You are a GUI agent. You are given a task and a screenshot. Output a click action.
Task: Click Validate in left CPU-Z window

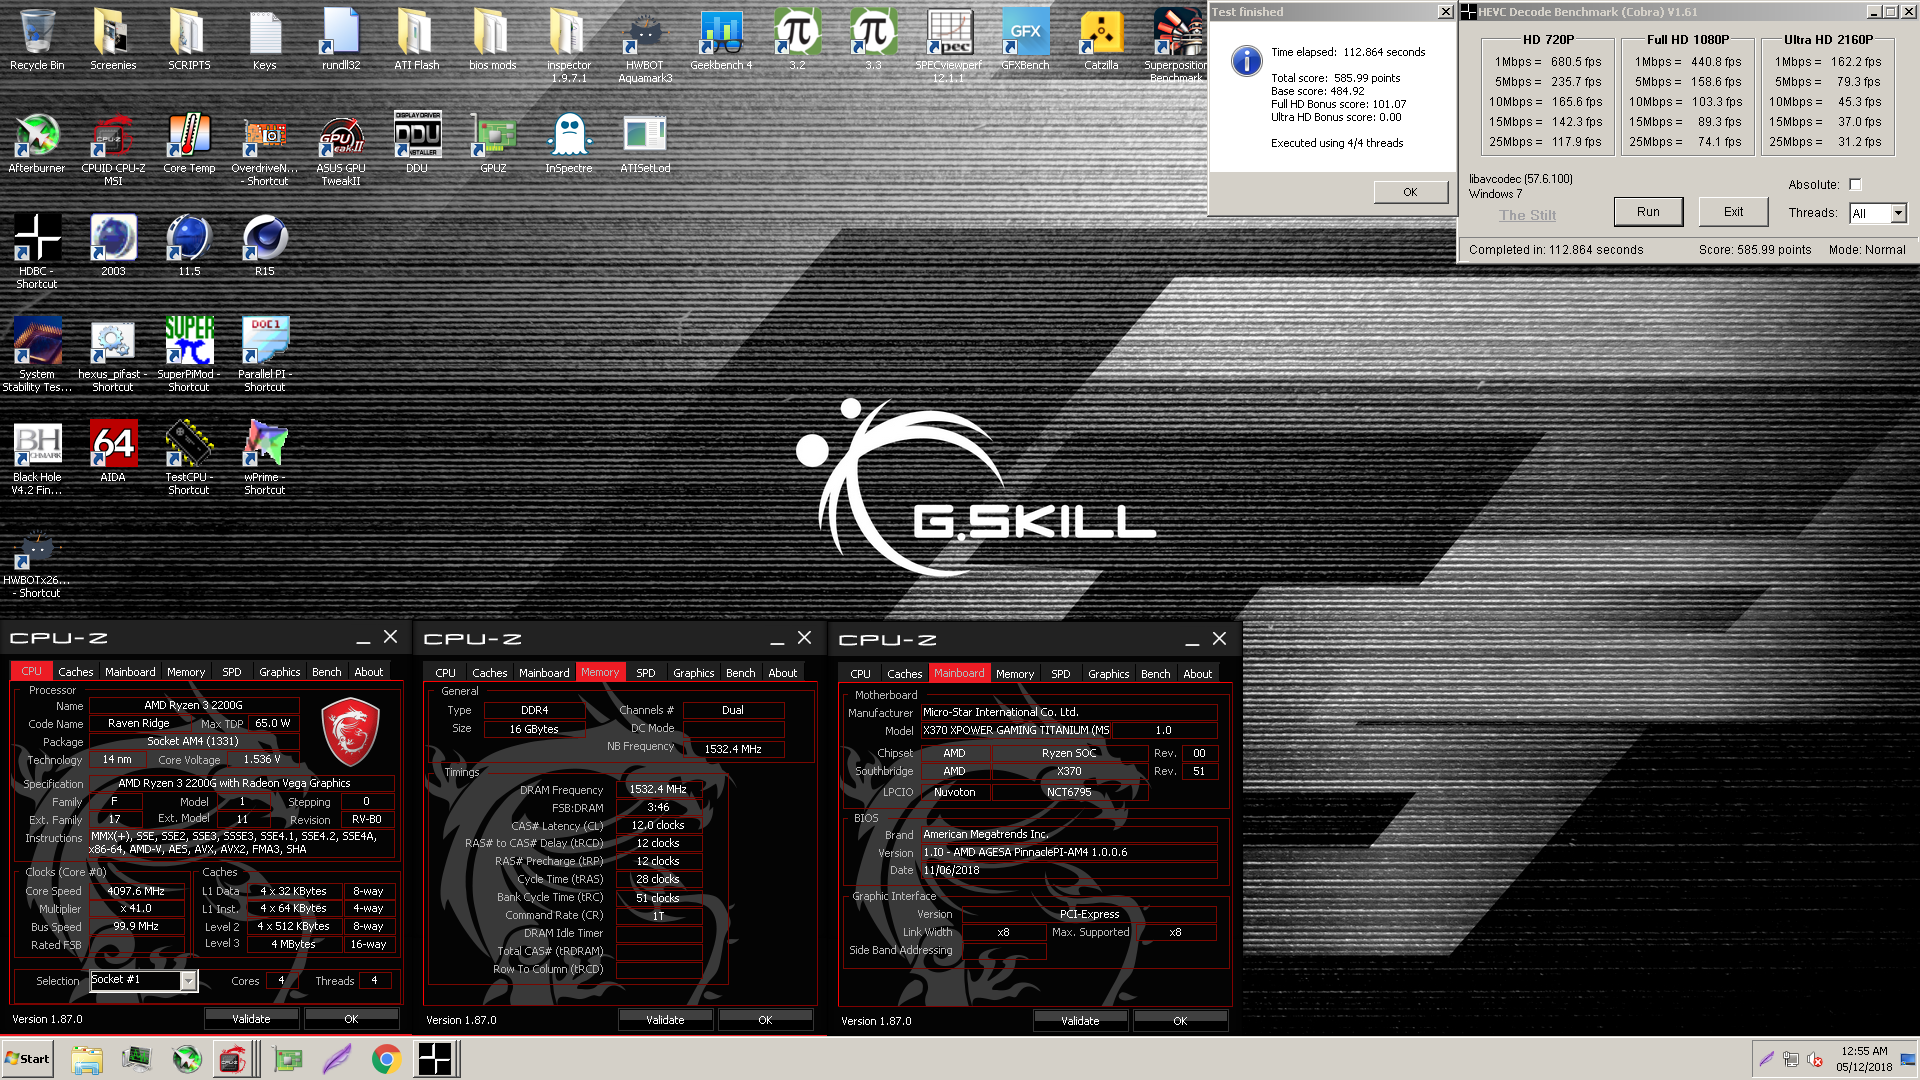pyautogui.click(x=251, y=1019)
